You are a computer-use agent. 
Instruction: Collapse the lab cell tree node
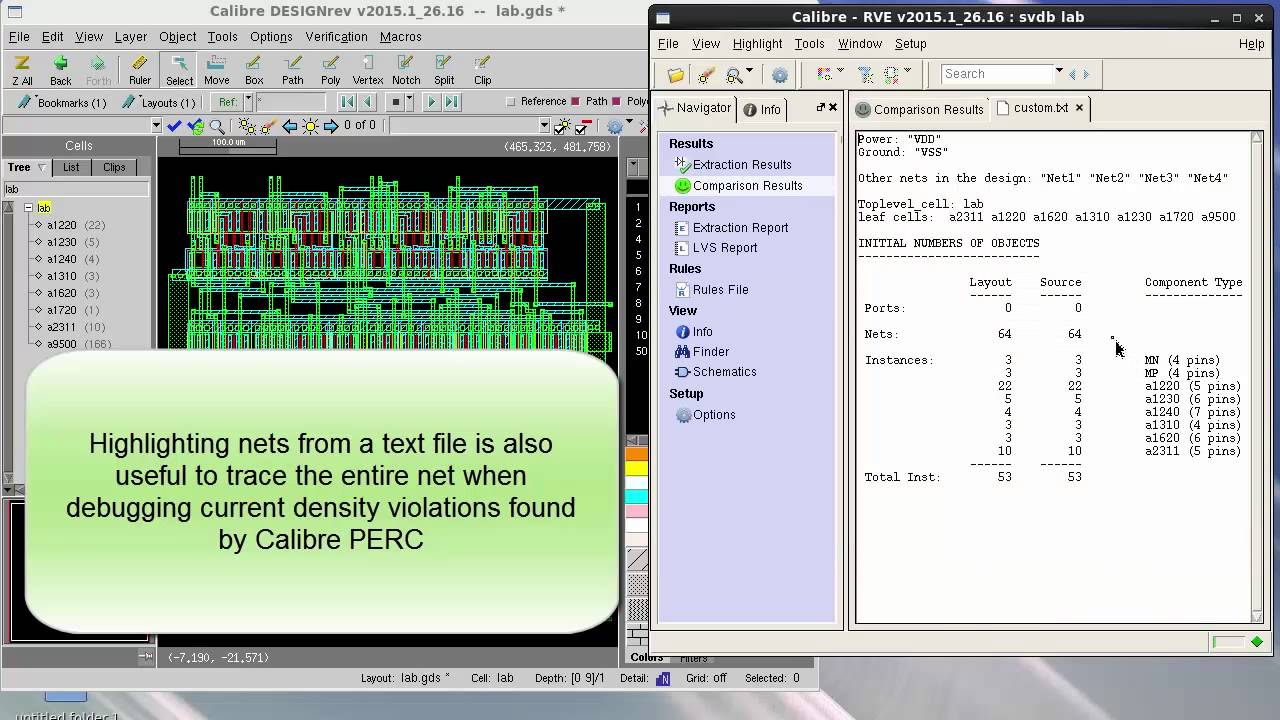pos(28,208)
